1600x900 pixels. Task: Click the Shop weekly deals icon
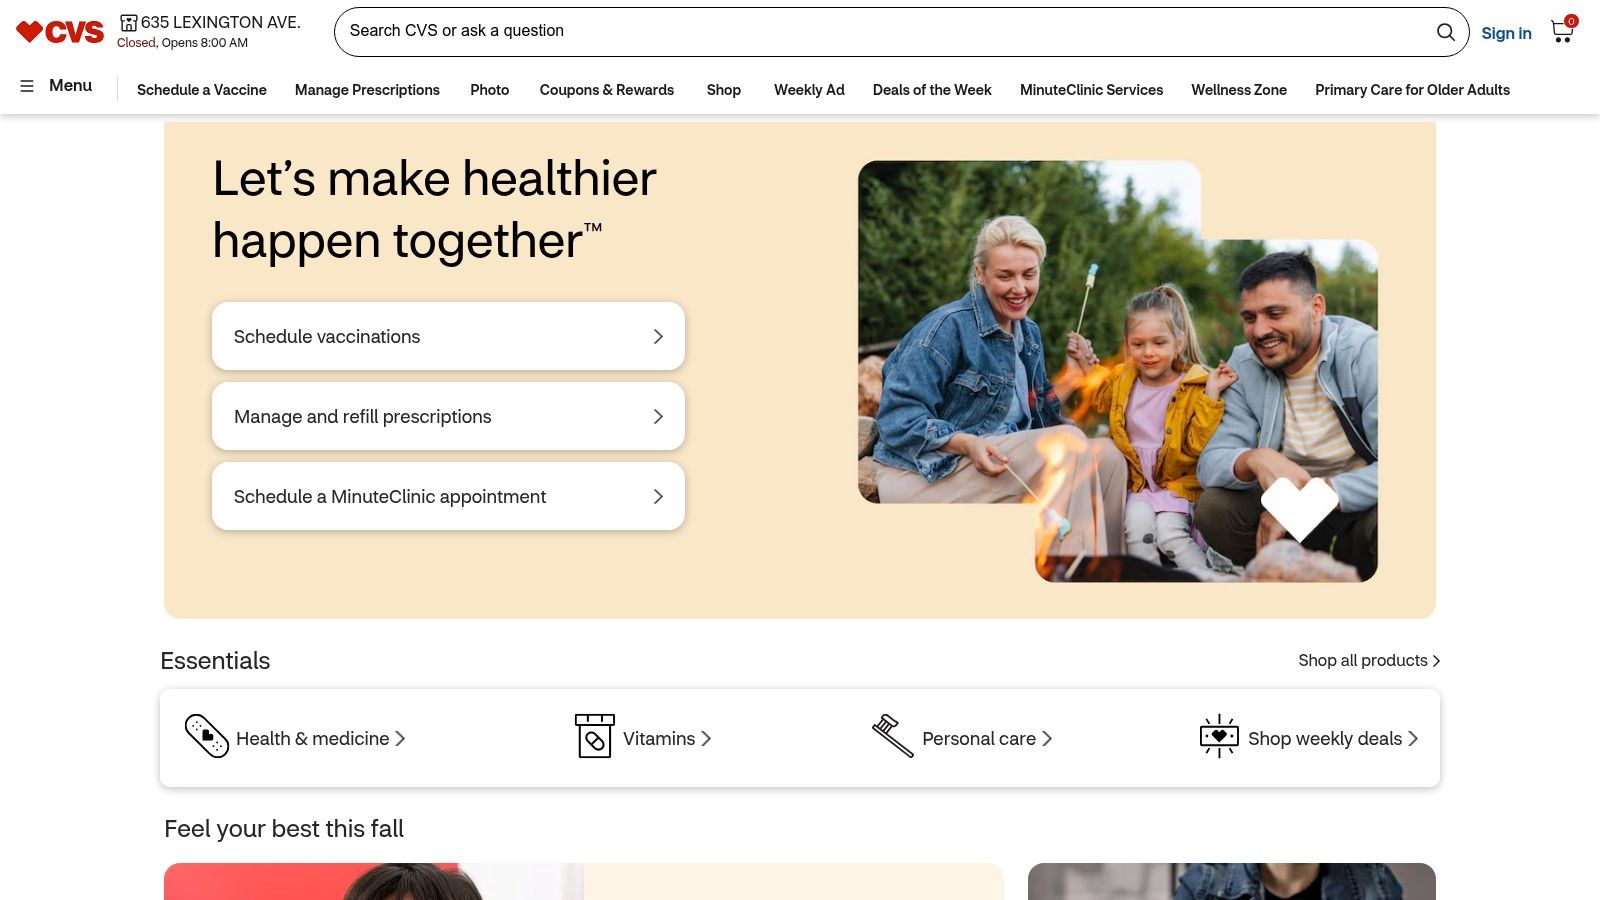pos(1219,736)
